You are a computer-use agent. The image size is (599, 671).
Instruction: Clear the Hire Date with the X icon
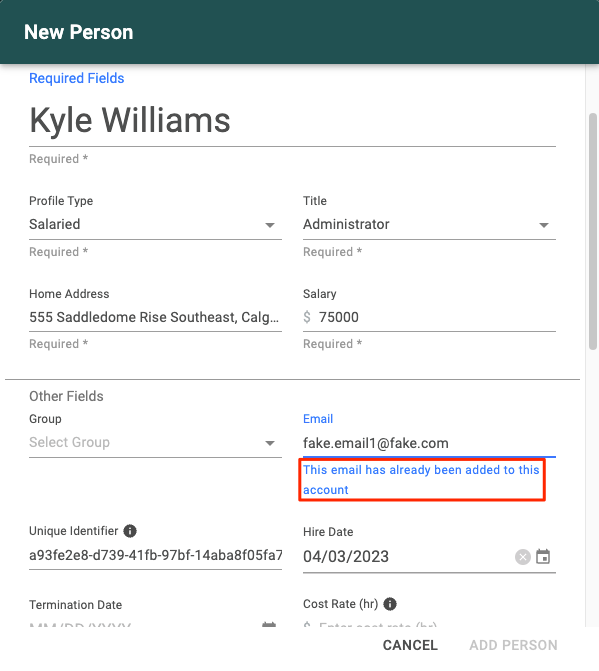coord(523,557)
